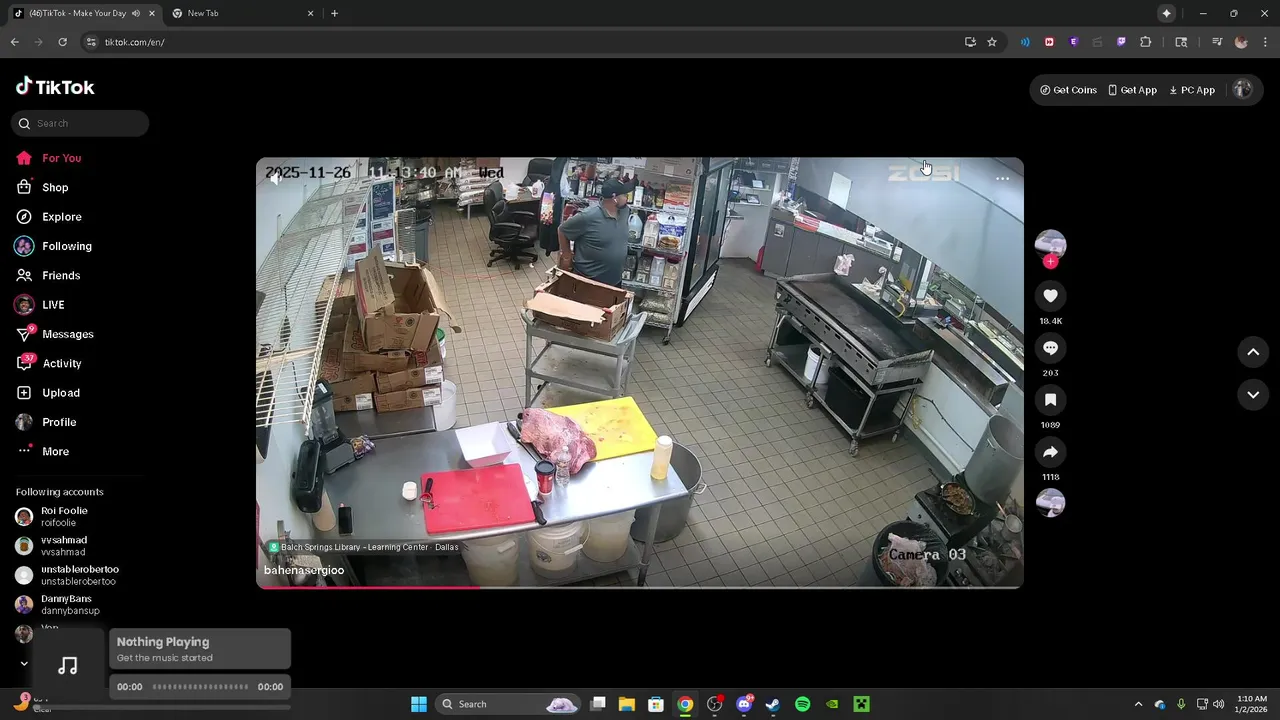Image resolution: width=1280 pixels, height=720 pixels.
Task: Share the video with the arrow icon
Action: click(1050, 452)
